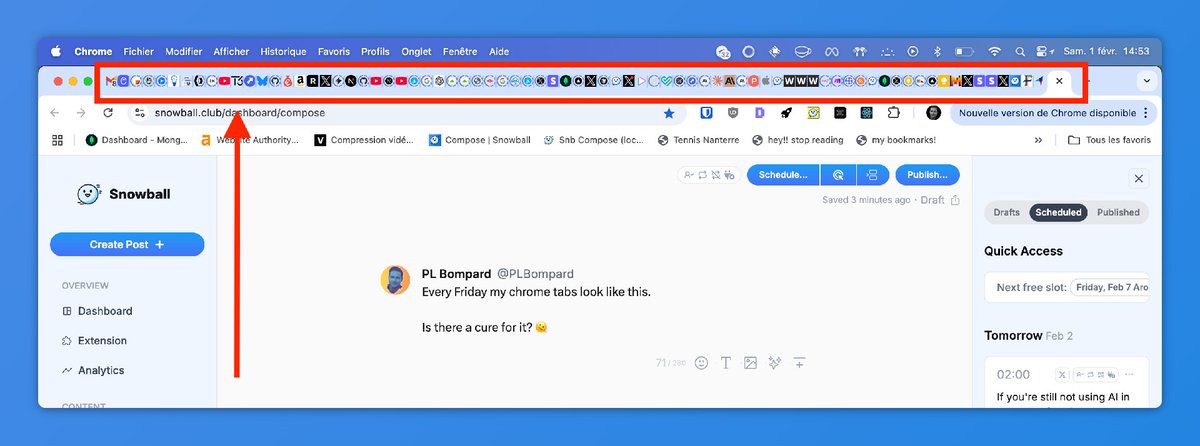The width and height of the screenshot is (1200, 446).
Task: Click the Publish... button
Action: [927, 175]
